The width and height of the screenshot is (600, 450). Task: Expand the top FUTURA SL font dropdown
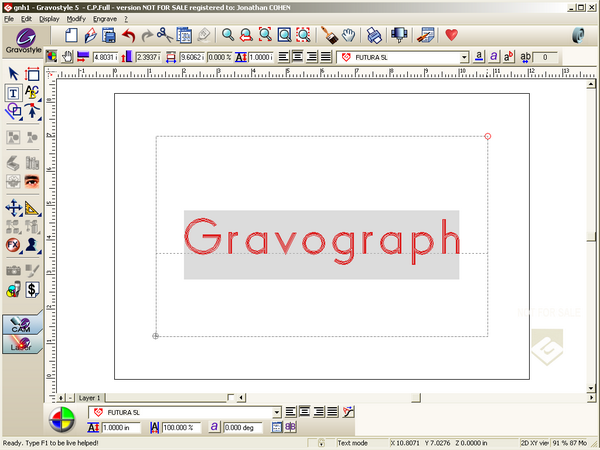point(464,57)
